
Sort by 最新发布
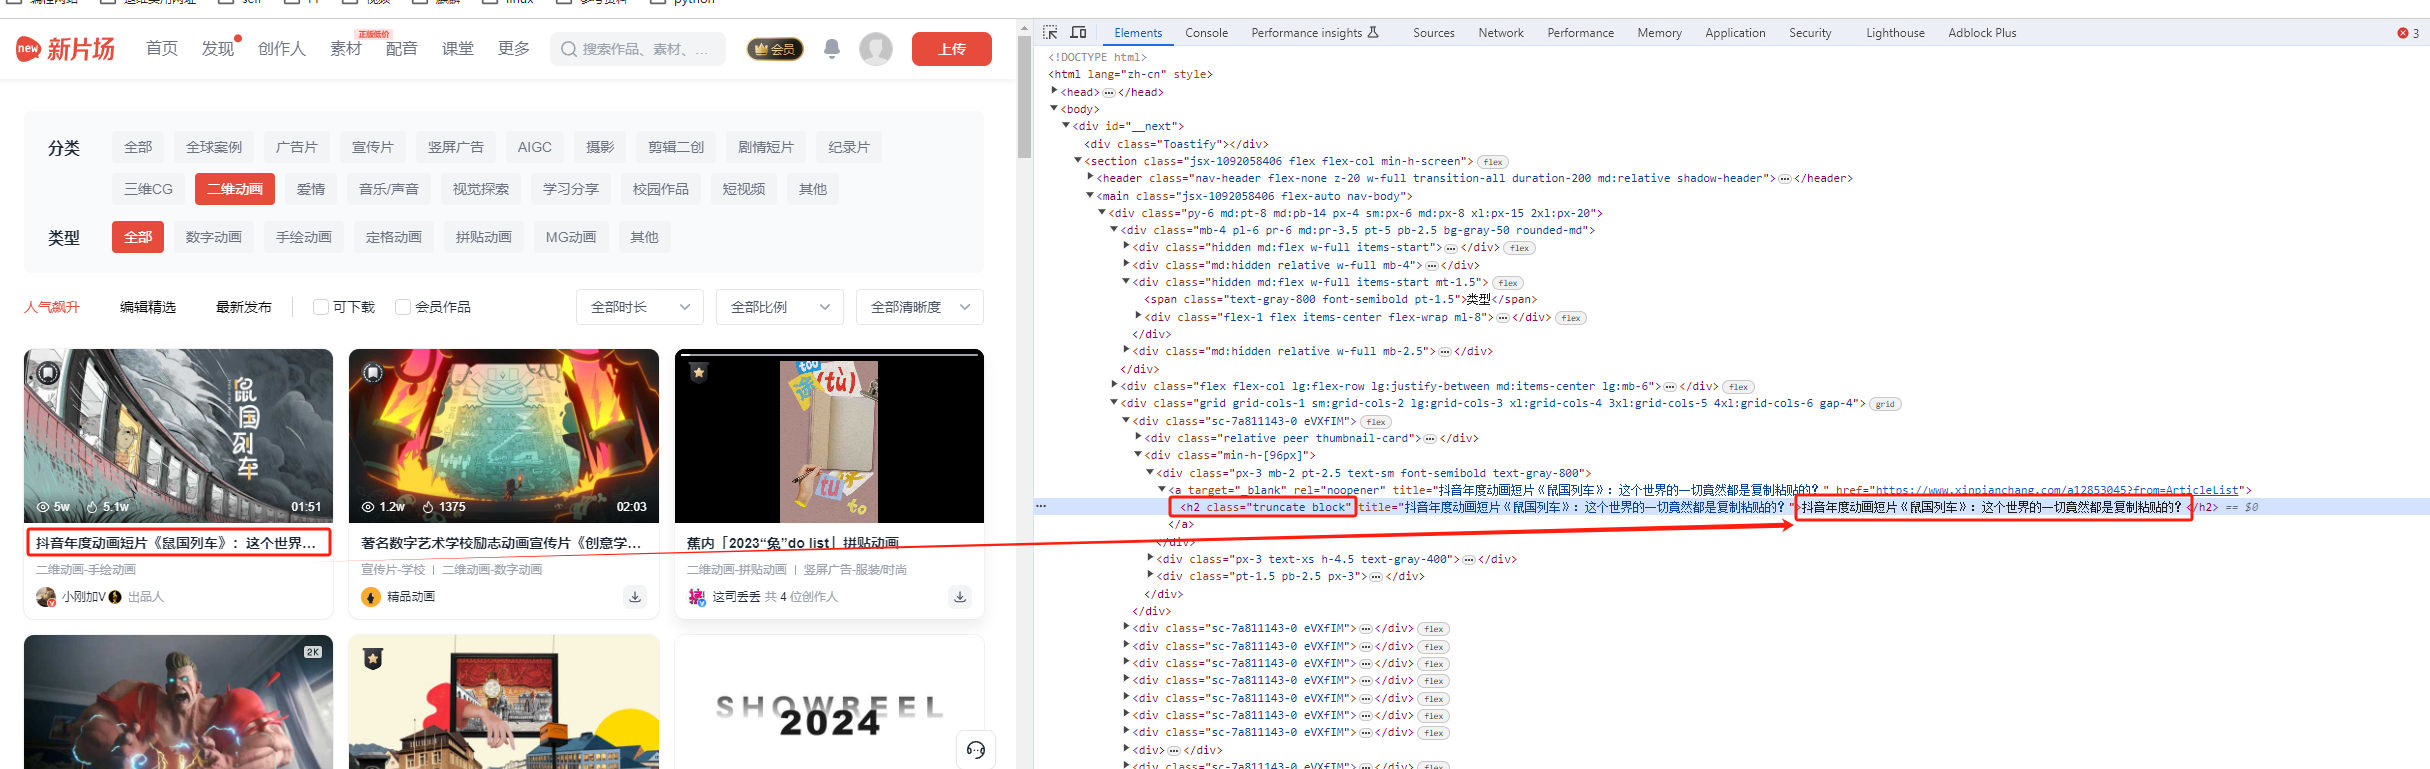point(244,307)
